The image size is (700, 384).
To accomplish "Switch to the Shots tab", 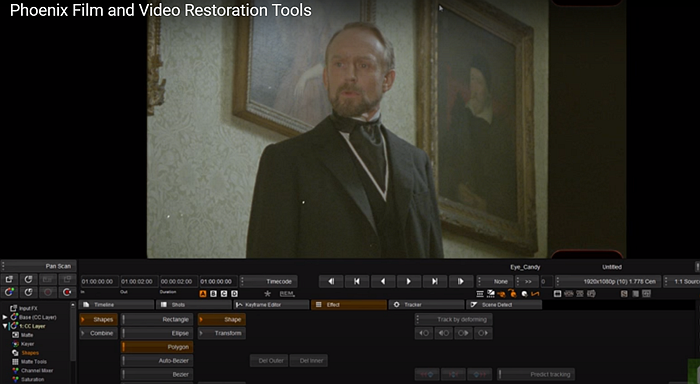I will coord(194,305).
